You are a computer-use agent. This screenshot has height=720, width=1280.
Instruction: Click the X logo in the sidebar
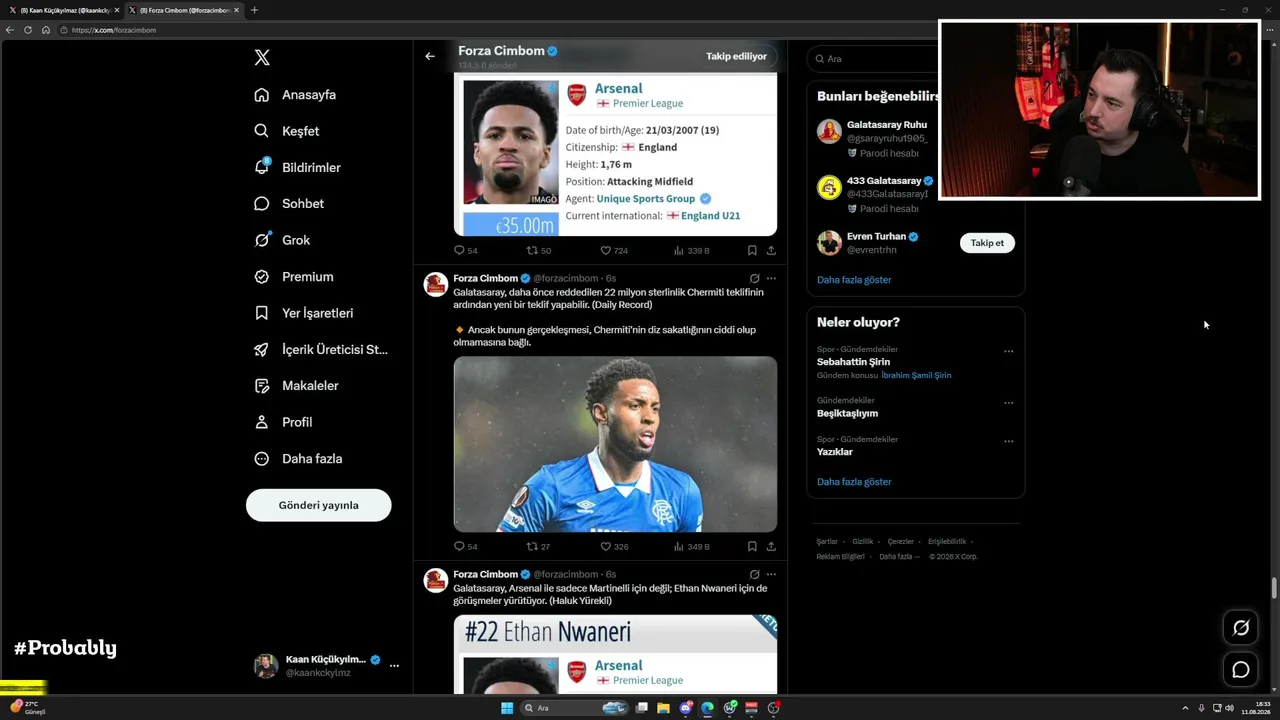[x=262, y=58]
